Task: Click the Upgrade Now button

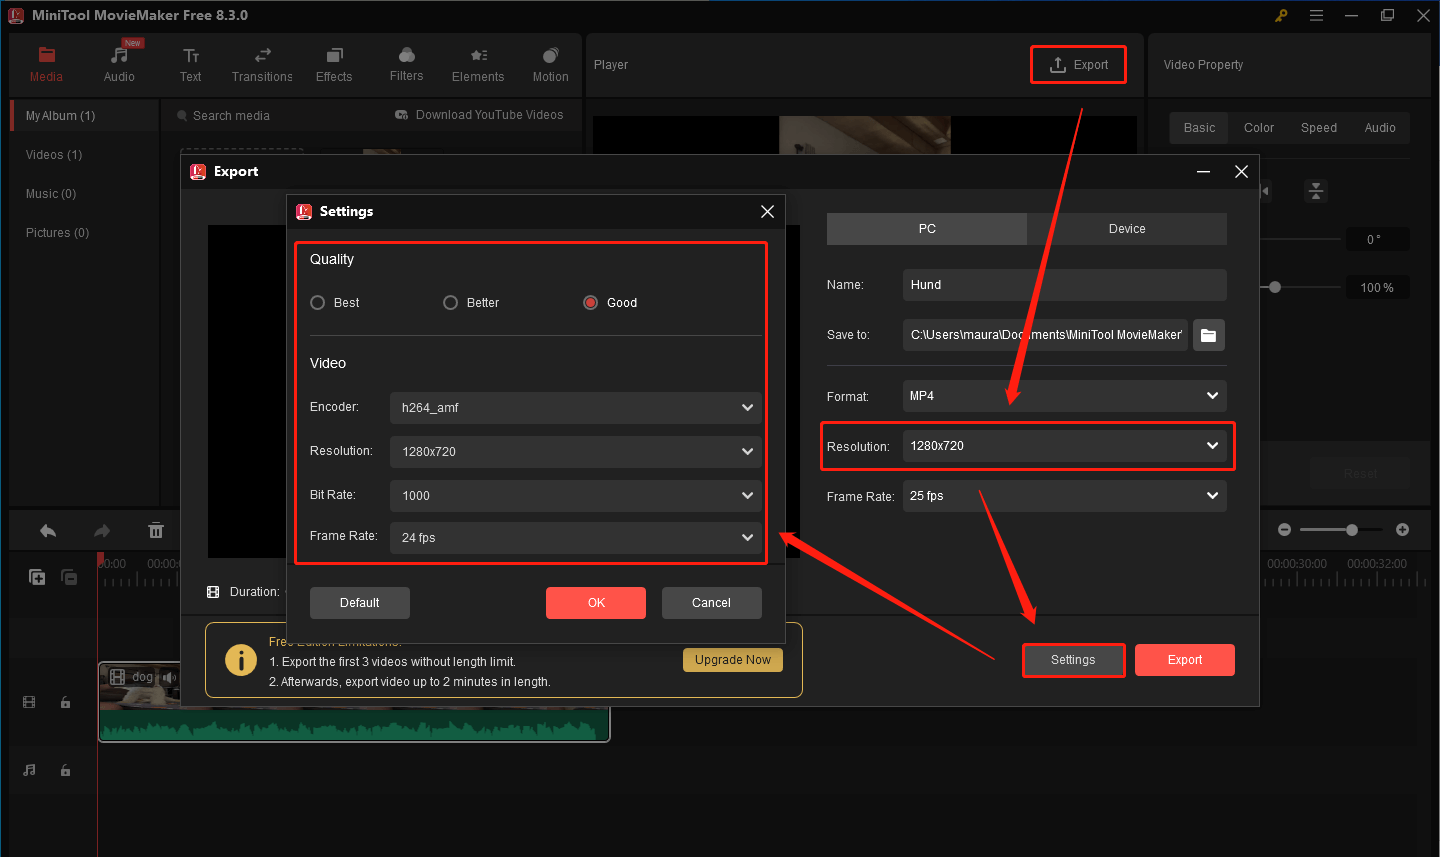Action: point(733,660)
